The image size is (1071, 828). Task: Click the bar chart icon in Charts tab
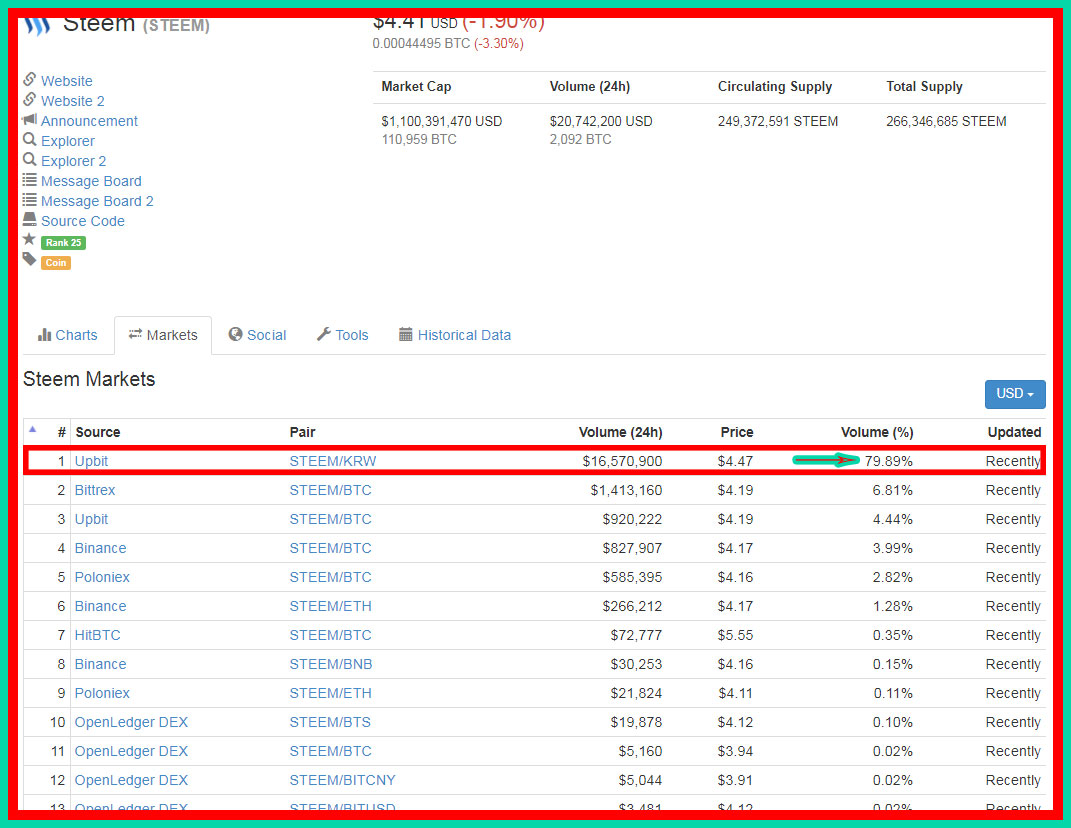tap(44, 335)
